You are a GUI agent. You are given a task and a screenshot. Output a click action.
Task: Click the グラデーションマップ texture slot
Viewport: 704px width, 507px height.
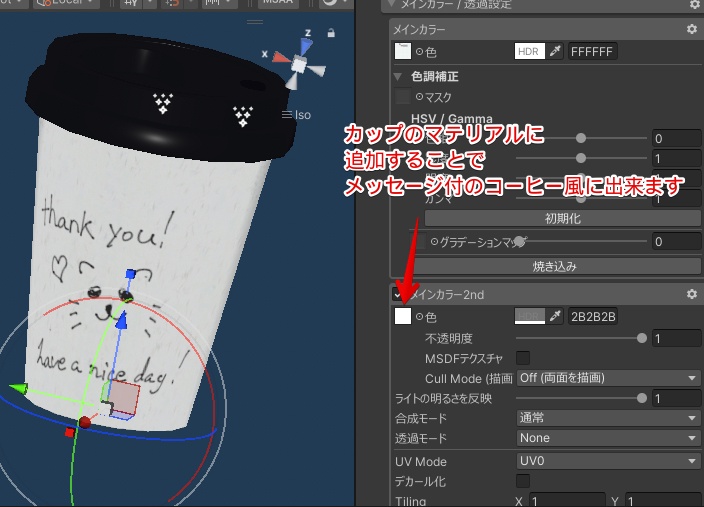419,242
